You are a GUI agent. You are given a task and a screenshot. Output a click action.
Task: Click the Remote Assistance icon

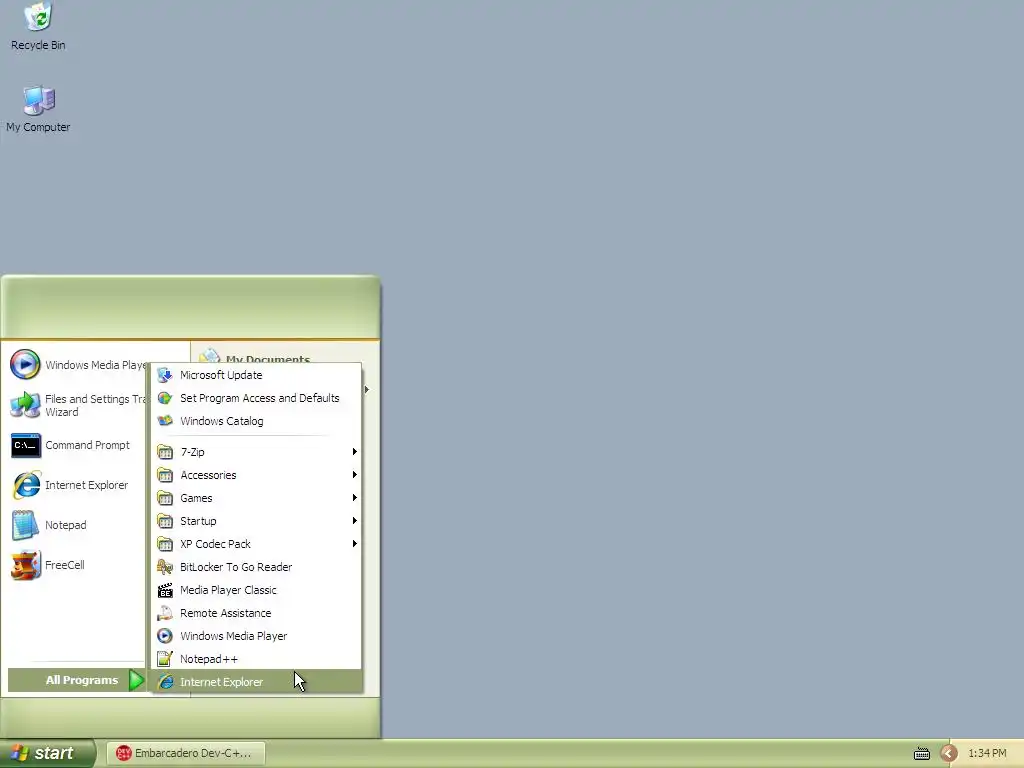click(165, 613)
